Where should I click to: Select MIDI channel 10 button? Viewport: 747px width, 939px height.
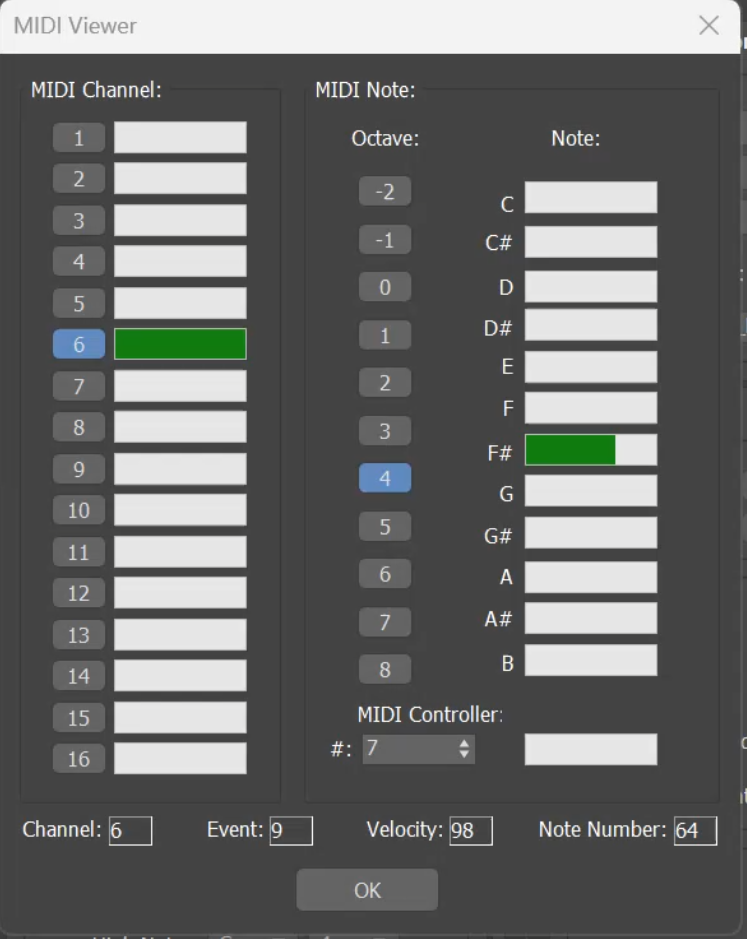pyautogui.click(x=79, y=511)
